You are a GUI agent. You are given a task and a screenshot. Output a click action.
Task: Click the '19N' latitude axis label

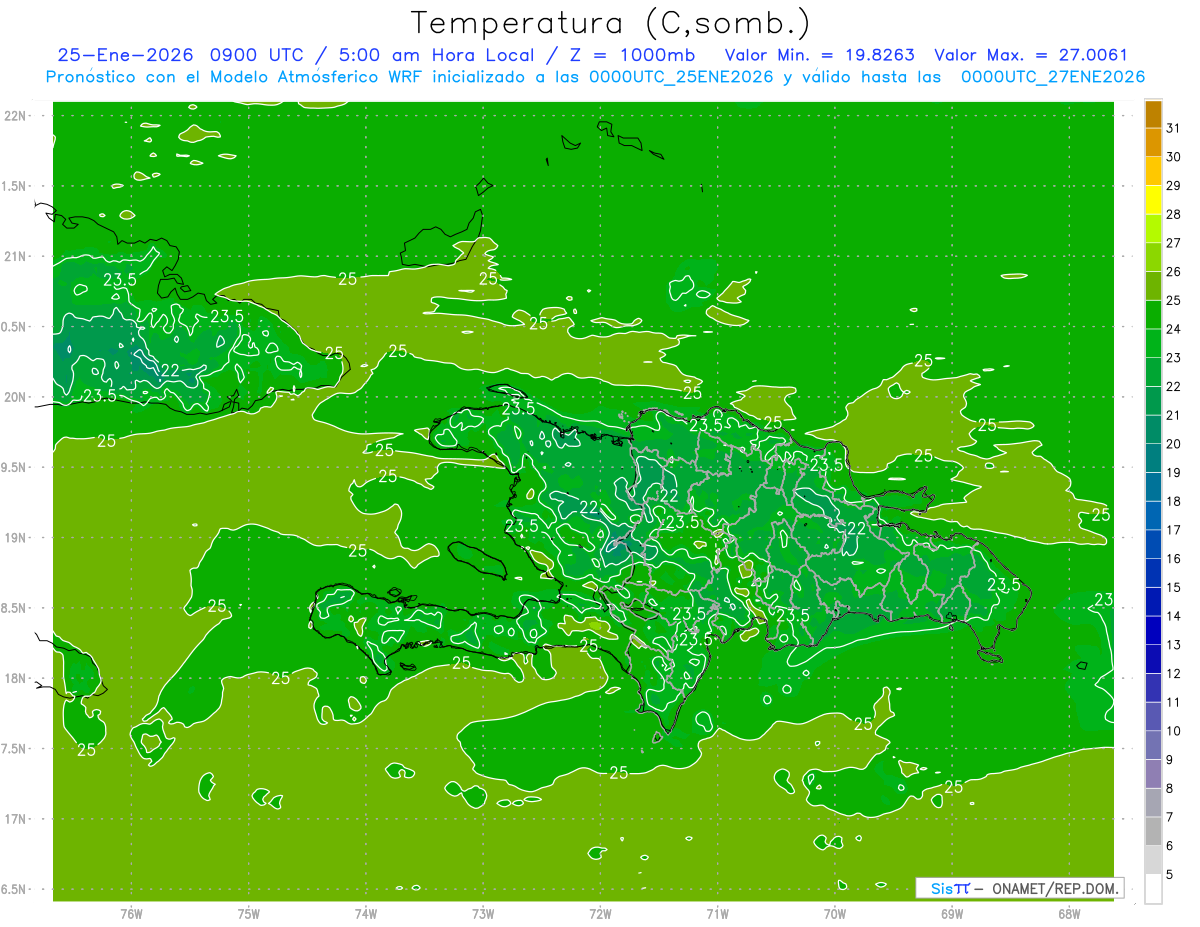coord(14,538)
